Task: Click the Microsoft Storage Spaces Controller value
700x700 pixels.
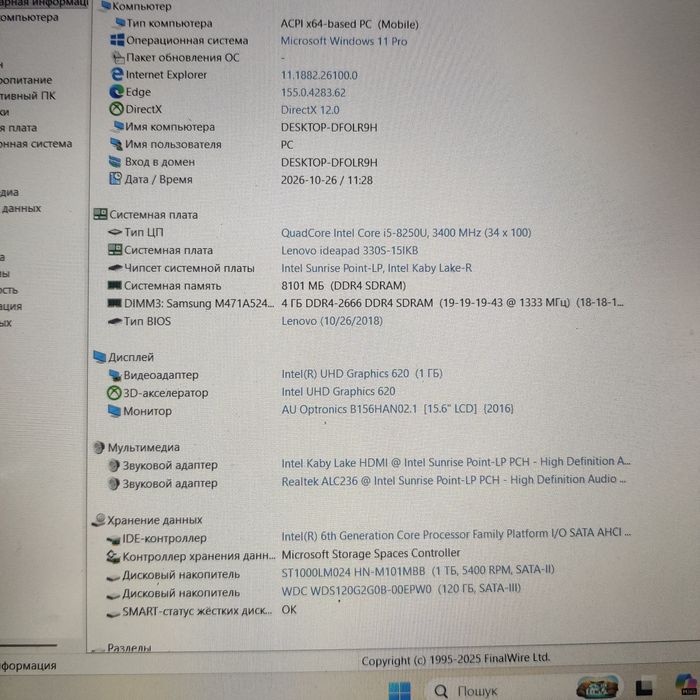Action: (371, 554)
